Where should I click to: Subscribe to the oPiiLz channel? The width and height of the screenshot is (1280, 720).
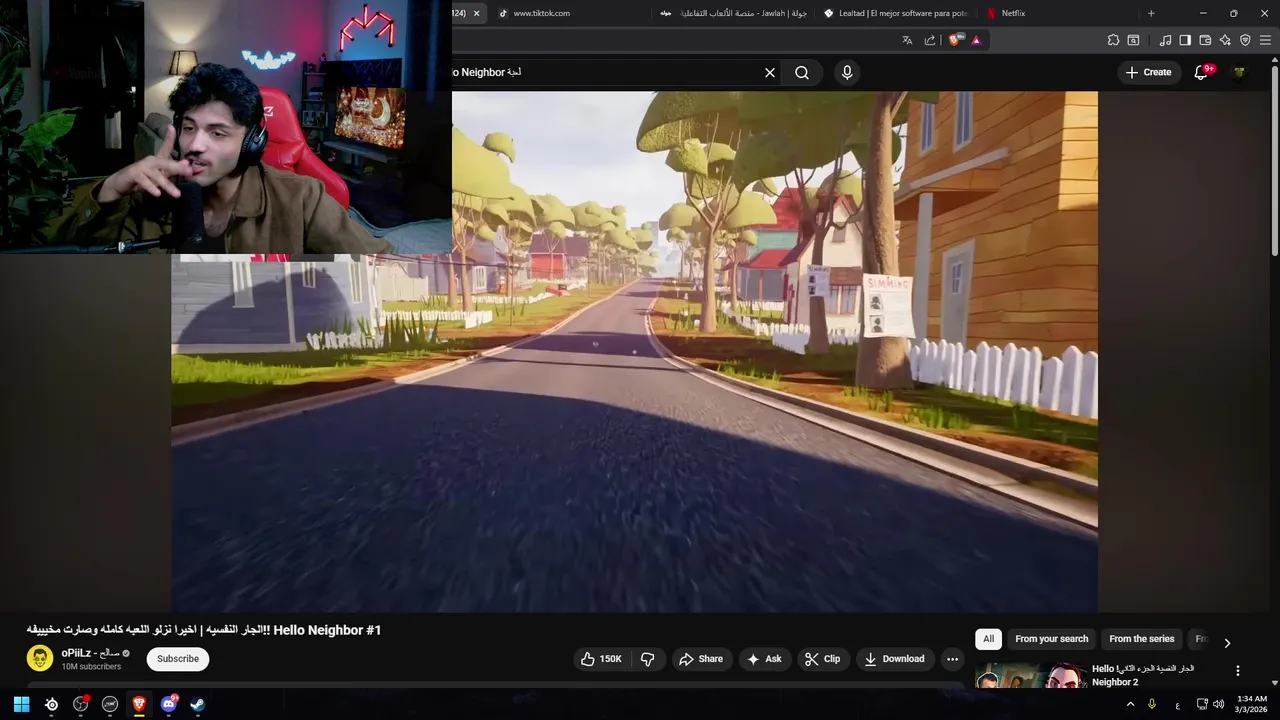coord(178,658)
